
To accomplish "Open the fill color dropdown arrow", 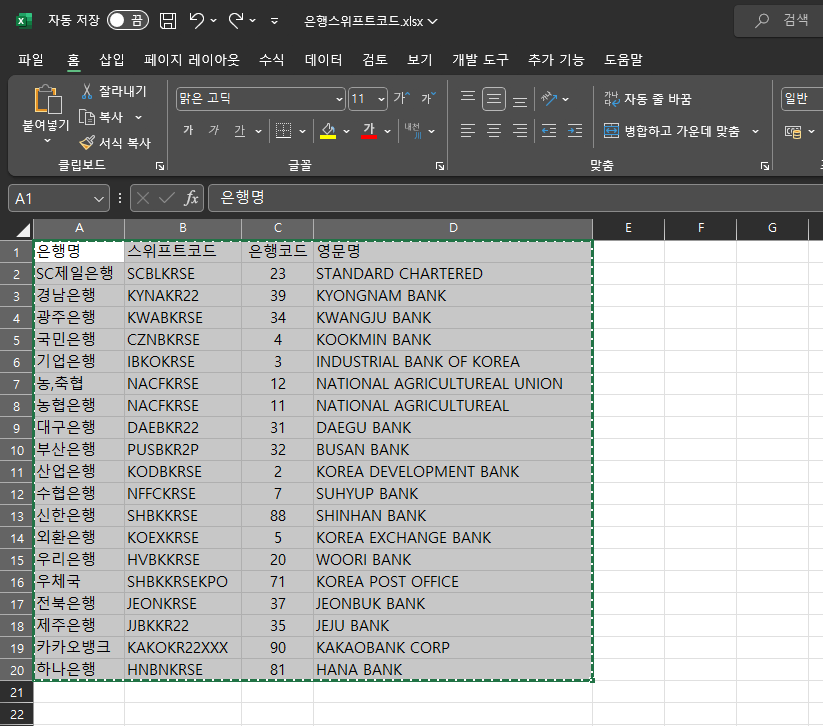I will (x=346, y=131).
